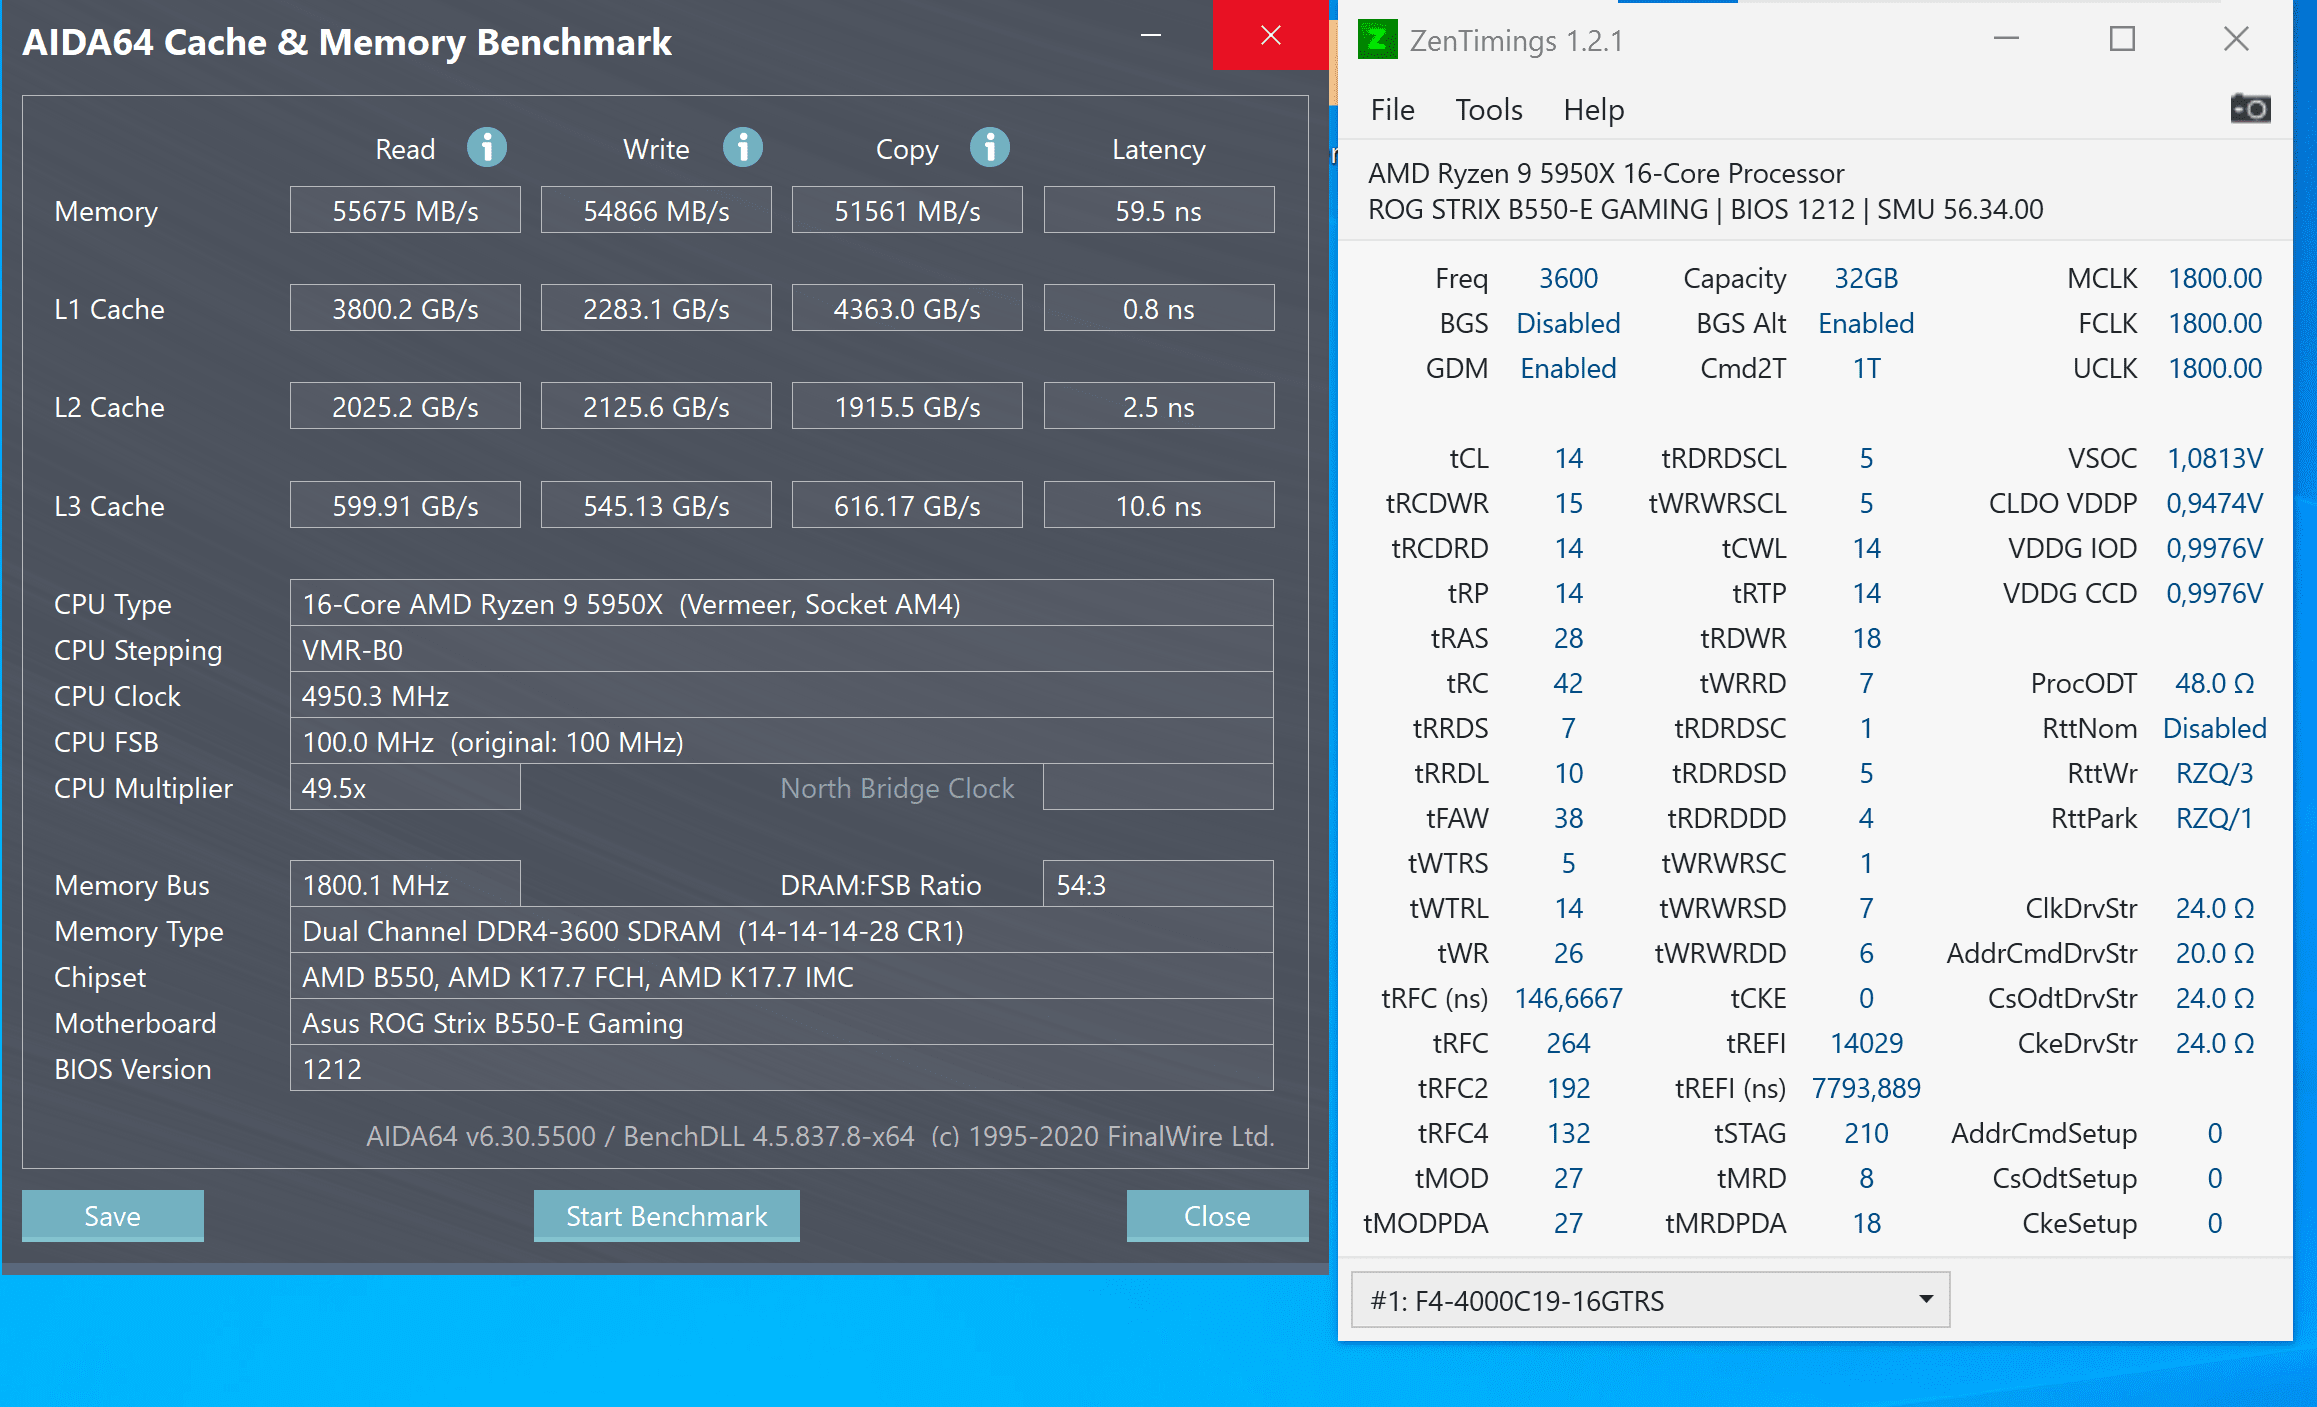Click the CPU Clock field 4950.3 MHz
The height and width of the screenshot is (1407, 2317).
point(781,695)
